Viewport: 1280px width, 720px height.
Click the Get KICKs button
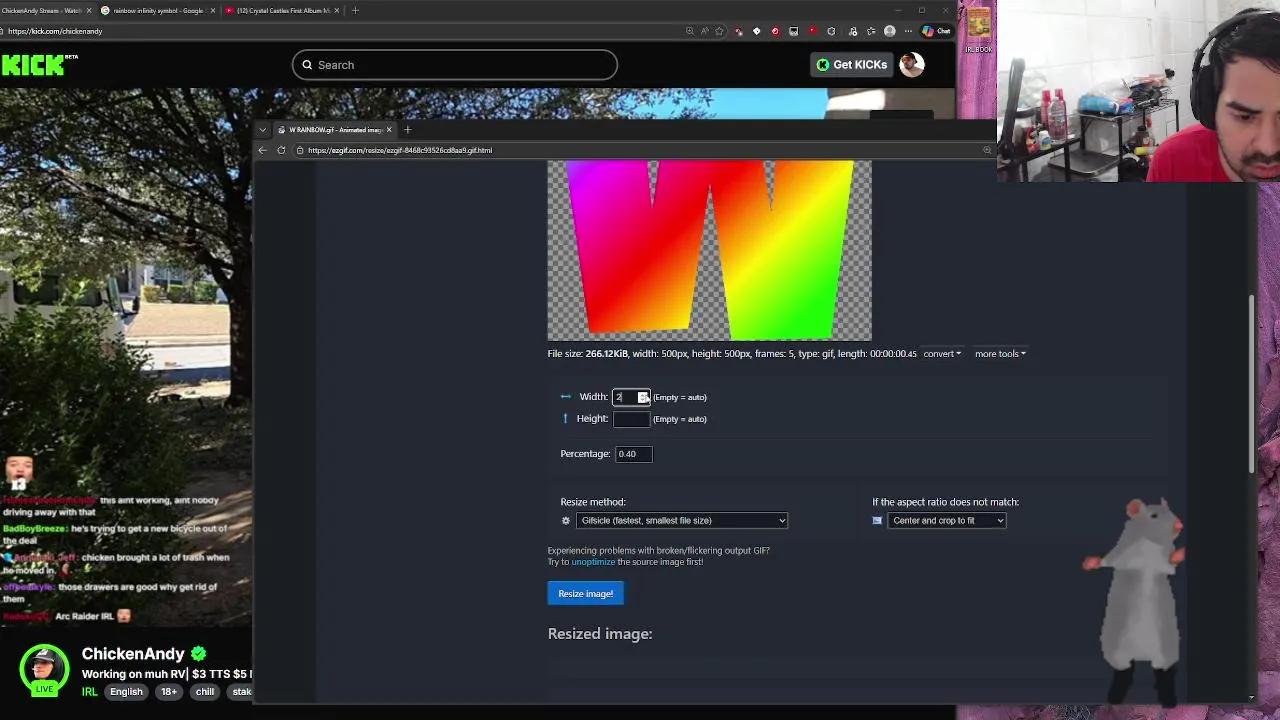(x=851, y=65)
